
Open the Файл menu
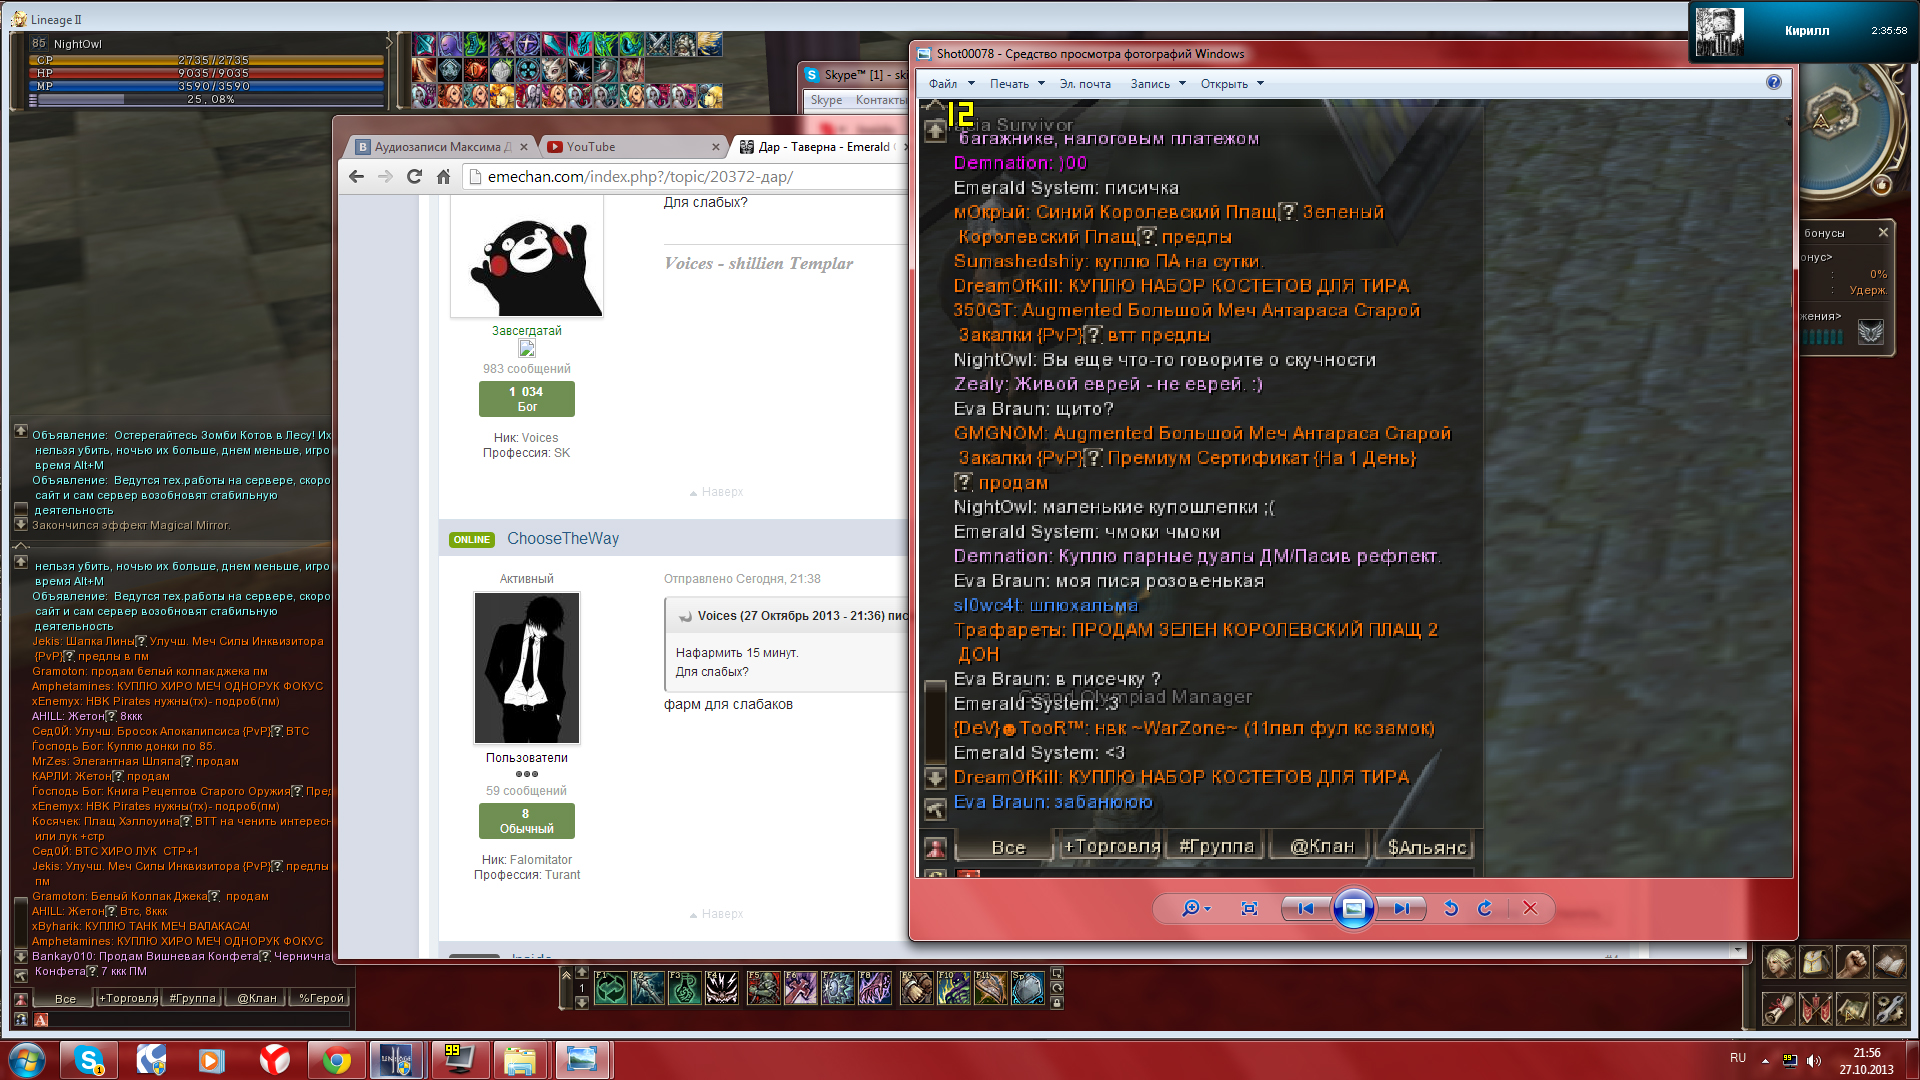(942, 84)
